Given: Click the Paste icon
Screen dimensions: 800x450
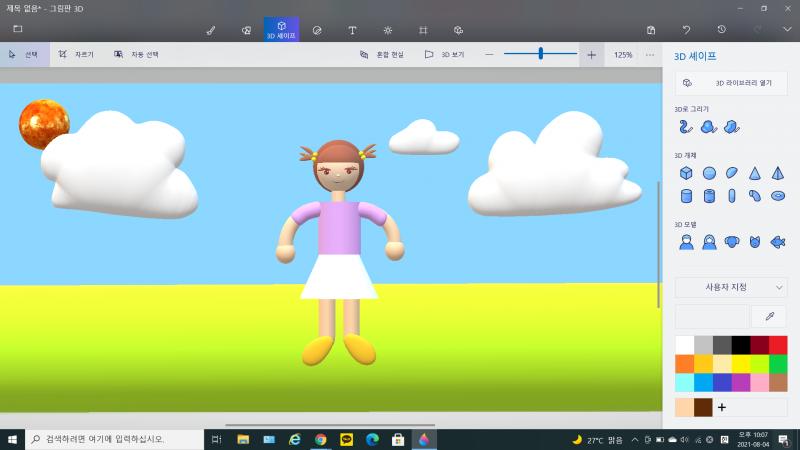Looking at the screenshot, I should point(651,30).
